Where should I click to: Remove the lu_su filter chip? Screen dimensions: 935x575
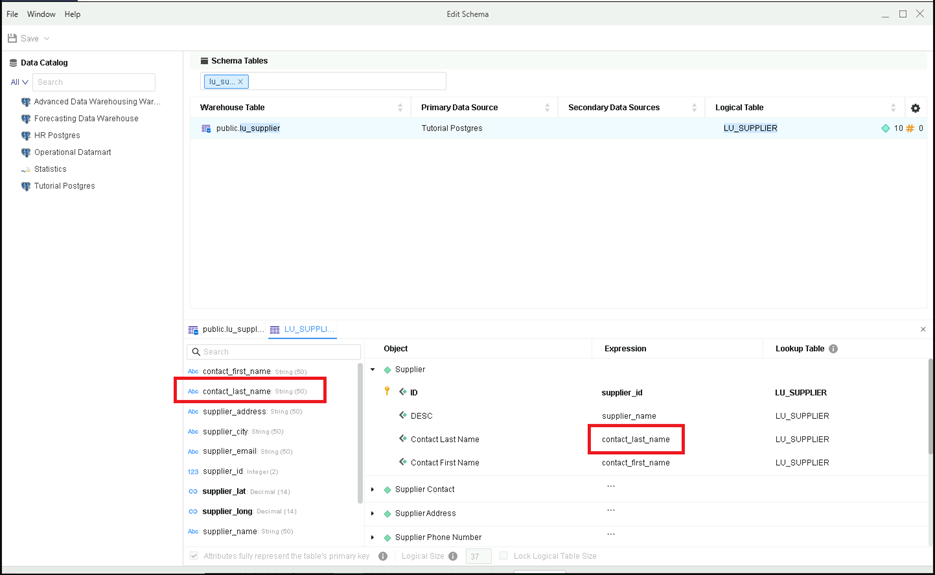pyautogui.click(x=240, y=82)
